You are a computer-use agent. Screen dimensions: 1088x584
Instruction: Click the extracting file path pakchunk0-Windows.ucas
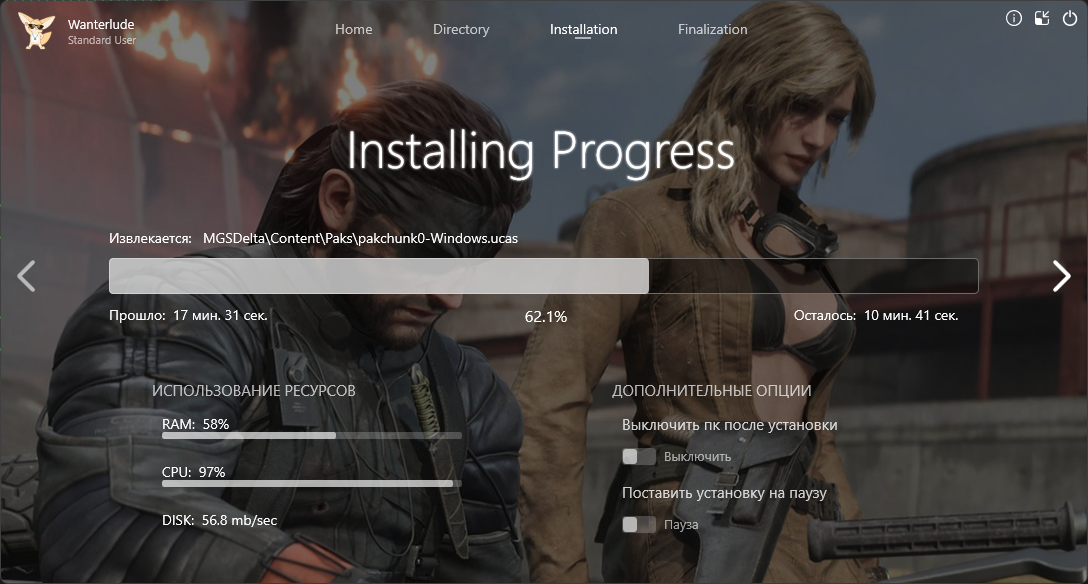360,238
